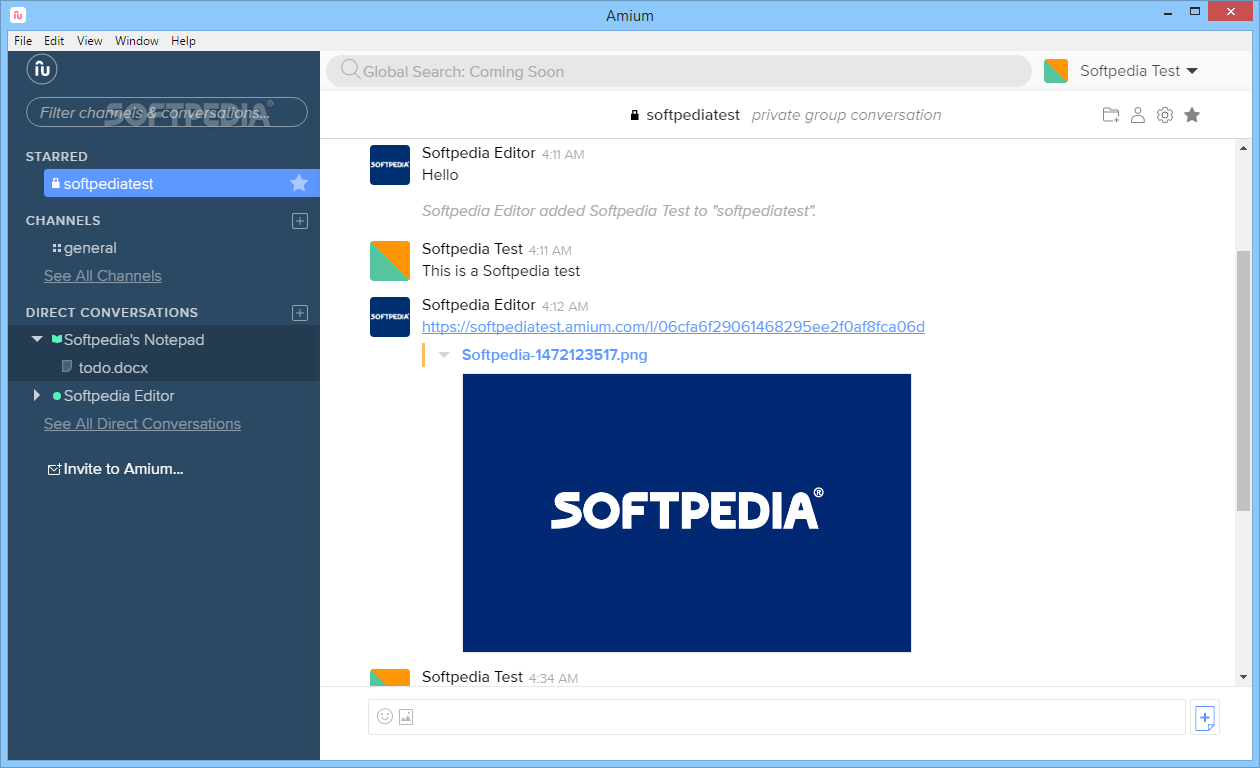Add a new channel with plus icon

[x=299, y=221]
